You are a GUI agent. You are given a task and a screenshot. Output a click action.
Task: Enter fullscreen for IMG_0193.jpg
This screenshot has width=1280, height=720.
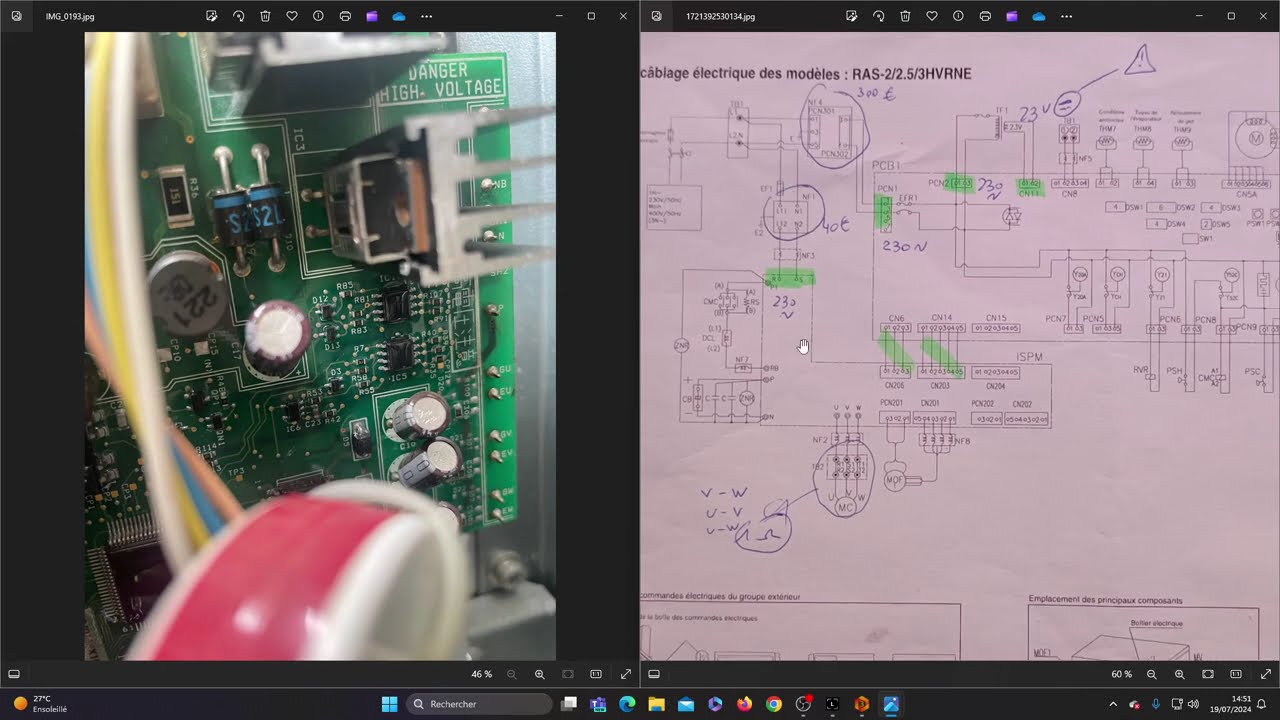626,674
